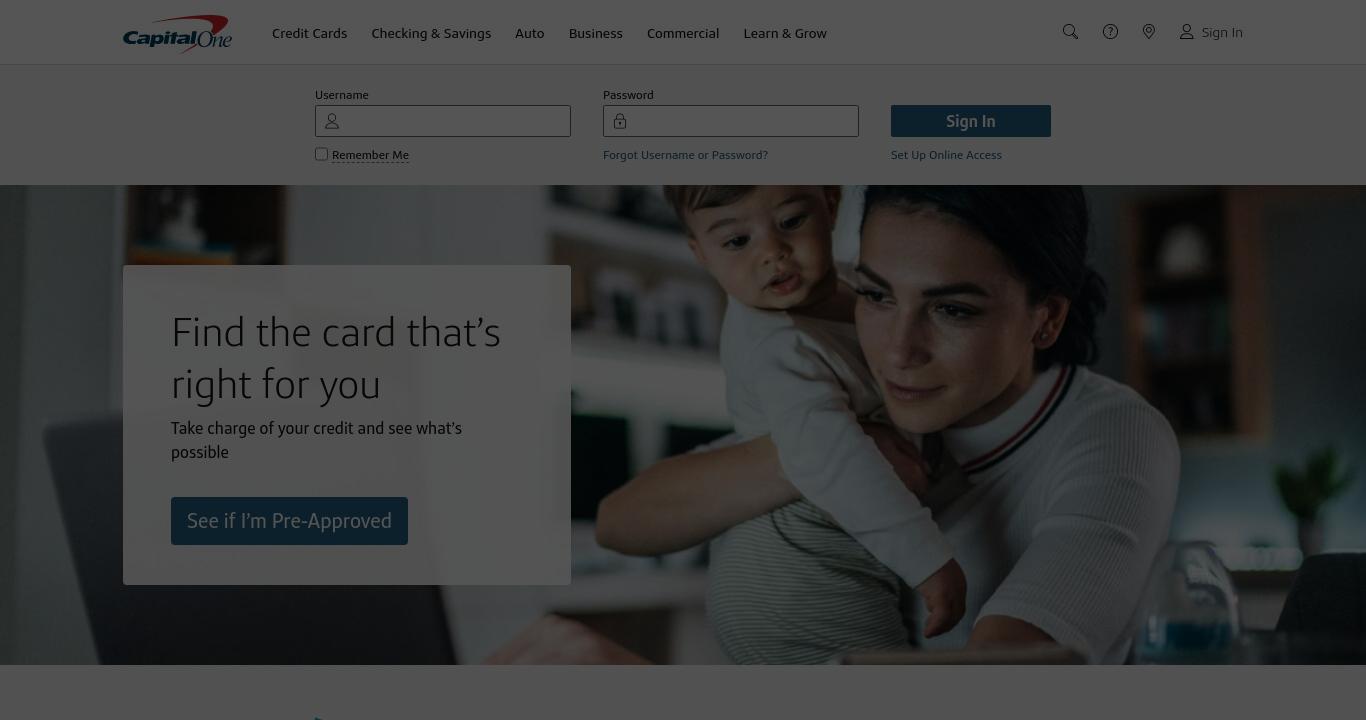Expand the Business navigation menu
1366x720 pixels.
[596, 33]
